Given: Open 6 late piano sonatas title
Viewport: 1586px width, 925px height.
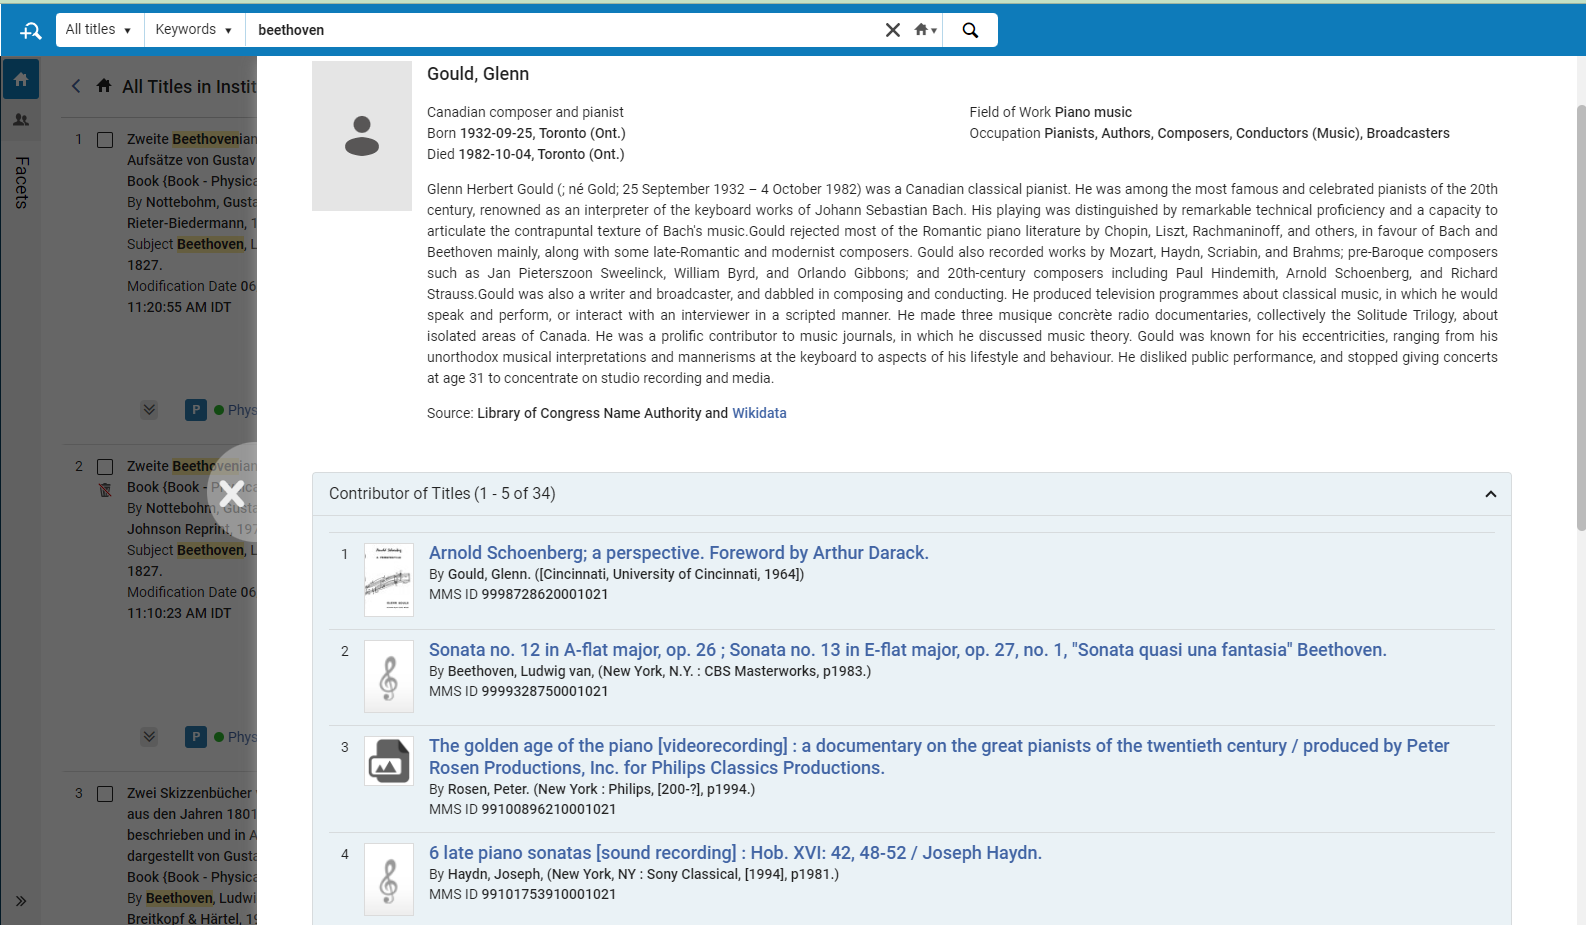Looking at the screenshot, I should tap(735, 853).
